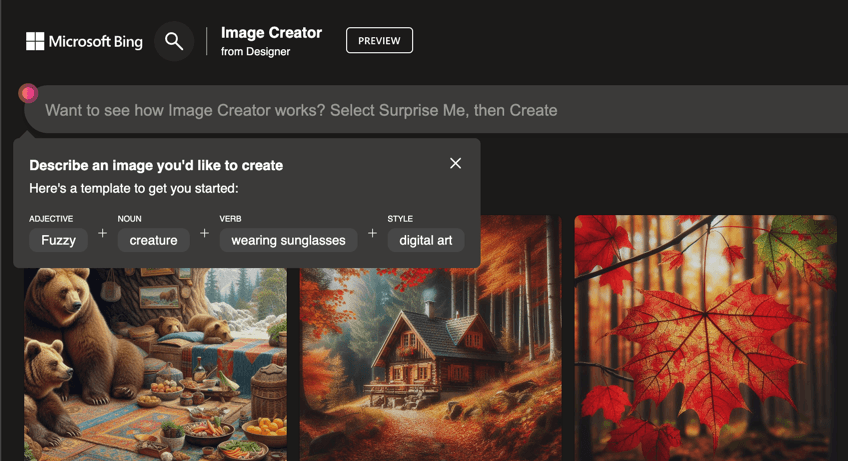The image size is (848, 461).
Task: Open the bears picnic image thumbnail
Action: click(x=155, y=364)
